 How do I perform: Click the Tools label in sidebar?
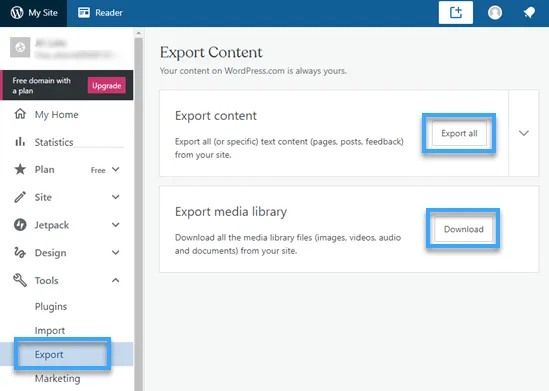coord(46,280)
